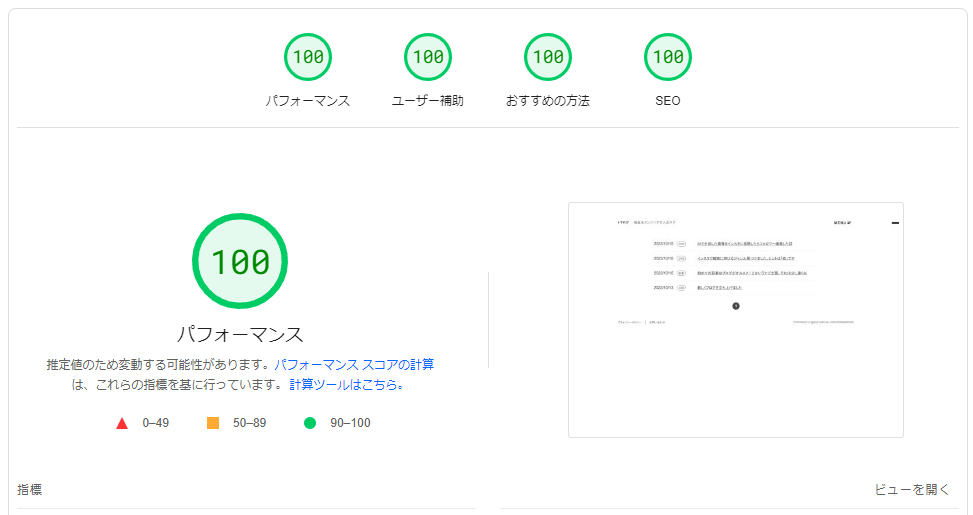Click the orange square 50–89 legend icon
The width and height of the screenshot is (973, 515).
(213, 423)
